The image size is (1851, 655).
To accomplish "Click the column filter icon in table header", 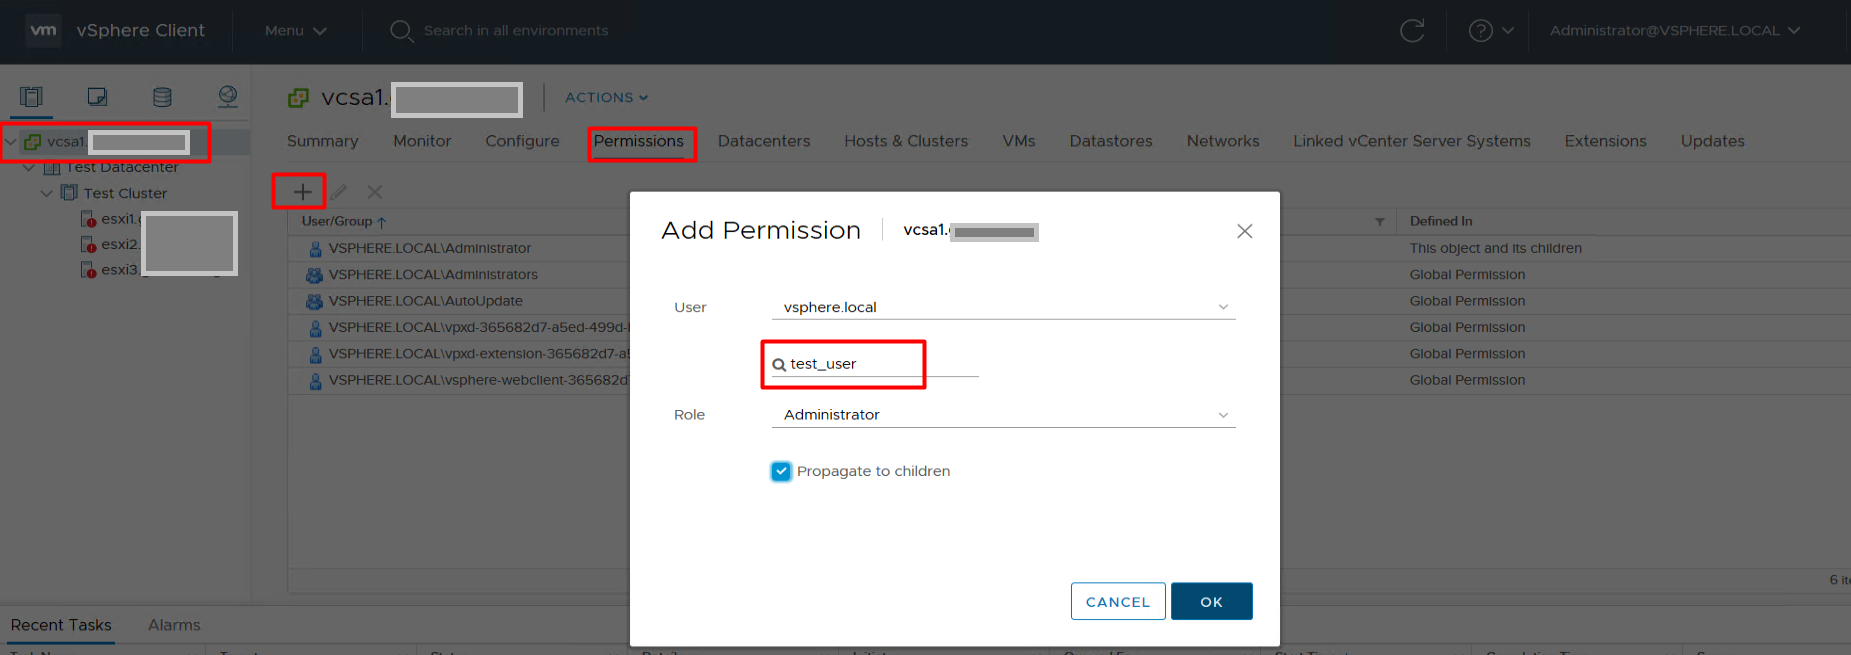I will [x=1380, y=221].
